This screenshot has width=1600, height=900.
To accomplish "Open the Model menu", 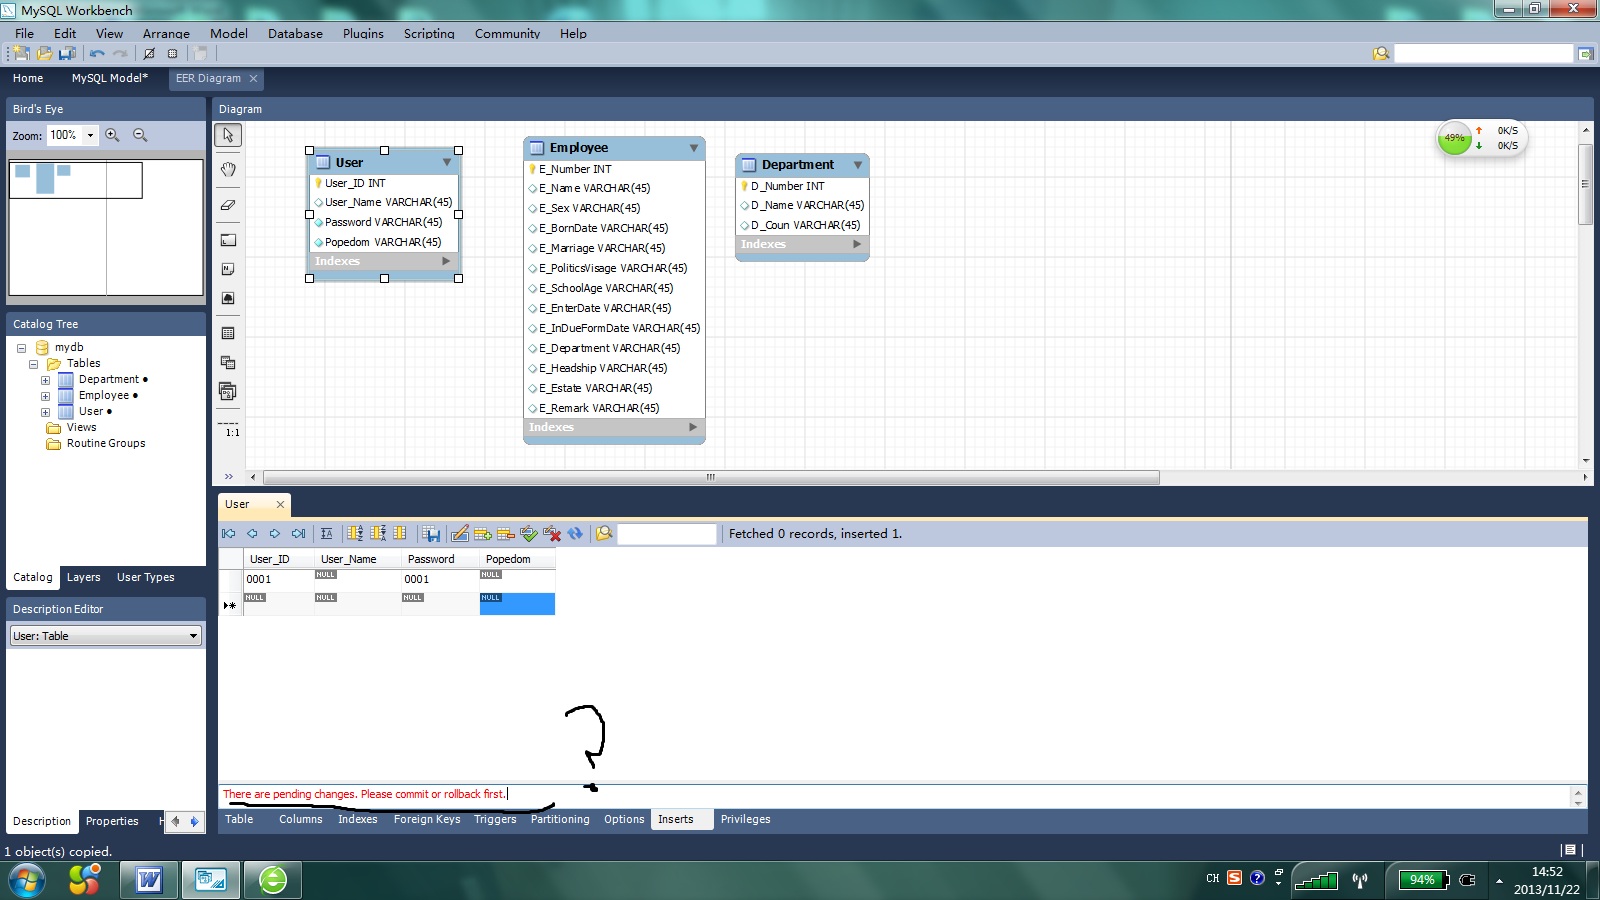I will [229, 33].
